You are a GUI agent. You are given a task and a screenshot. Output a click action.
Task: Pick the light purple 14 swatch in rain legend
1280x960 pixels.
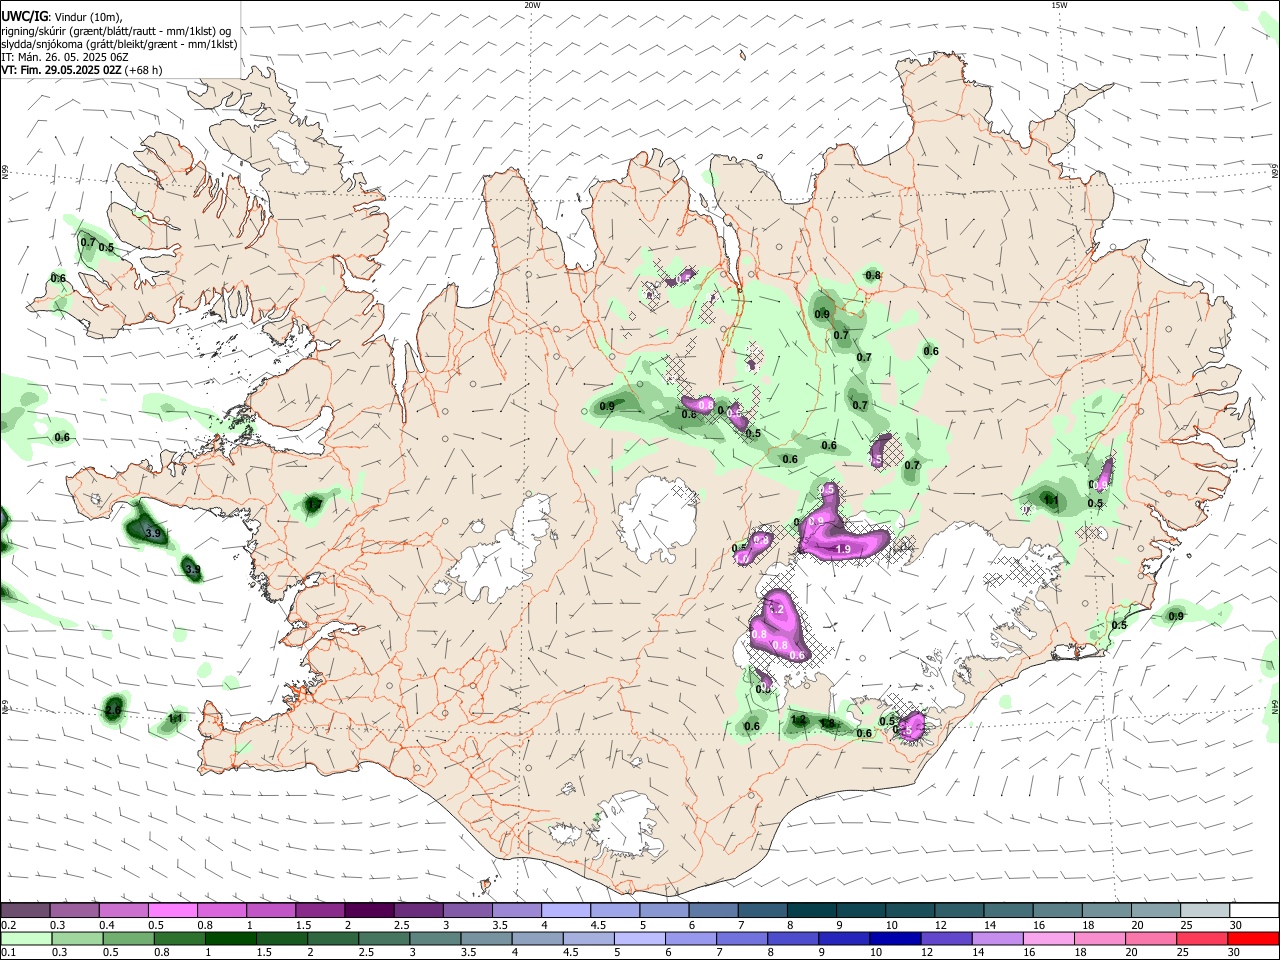point(998,939)
